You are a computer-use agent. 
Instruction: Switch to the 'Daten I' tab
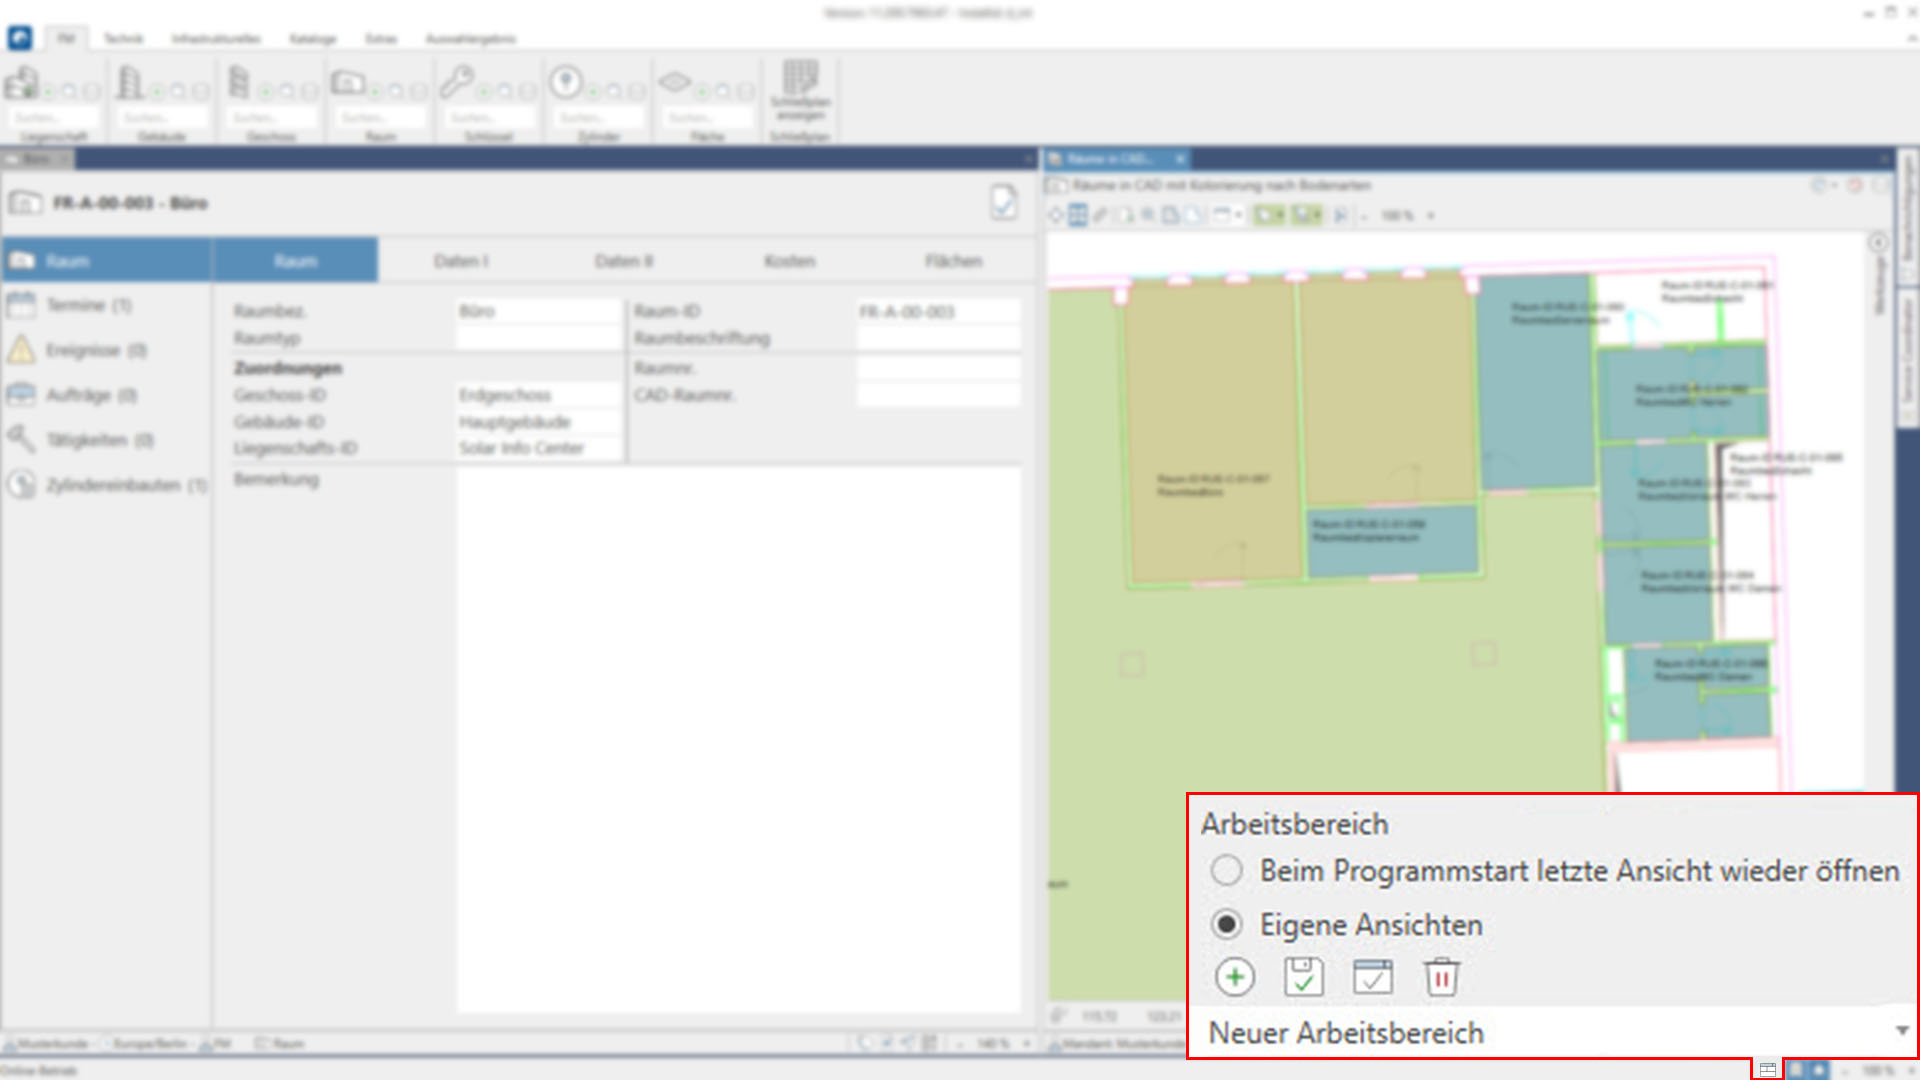tap(461, 261)
